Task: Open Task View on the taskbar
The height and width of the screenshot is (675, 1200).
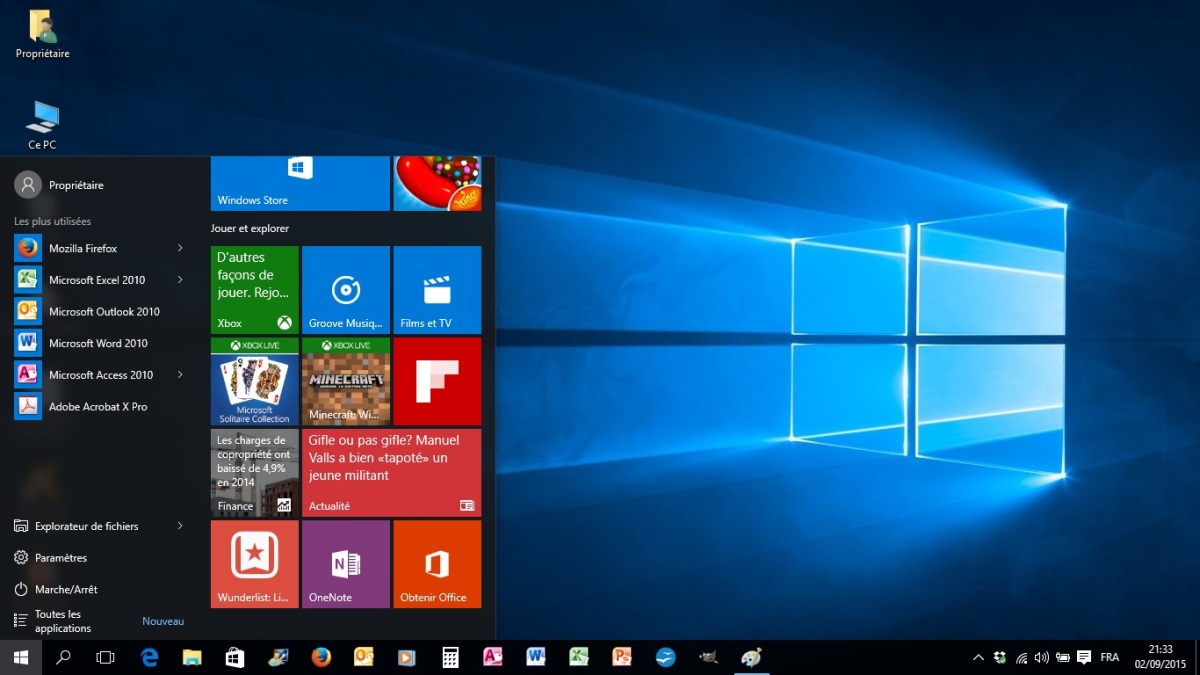Action: 105,657
